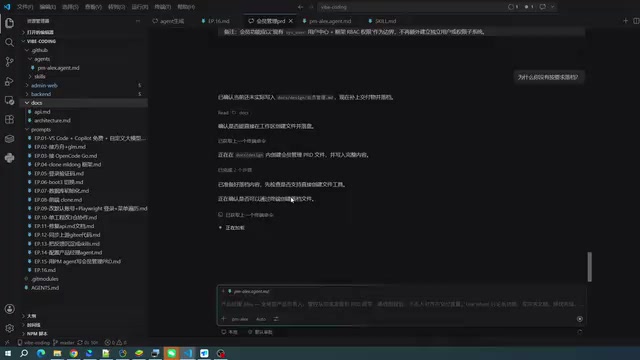This screenshot has width=640, height=360.
Task: Open the Explorer view in activity bar
Action: [9, 23]
